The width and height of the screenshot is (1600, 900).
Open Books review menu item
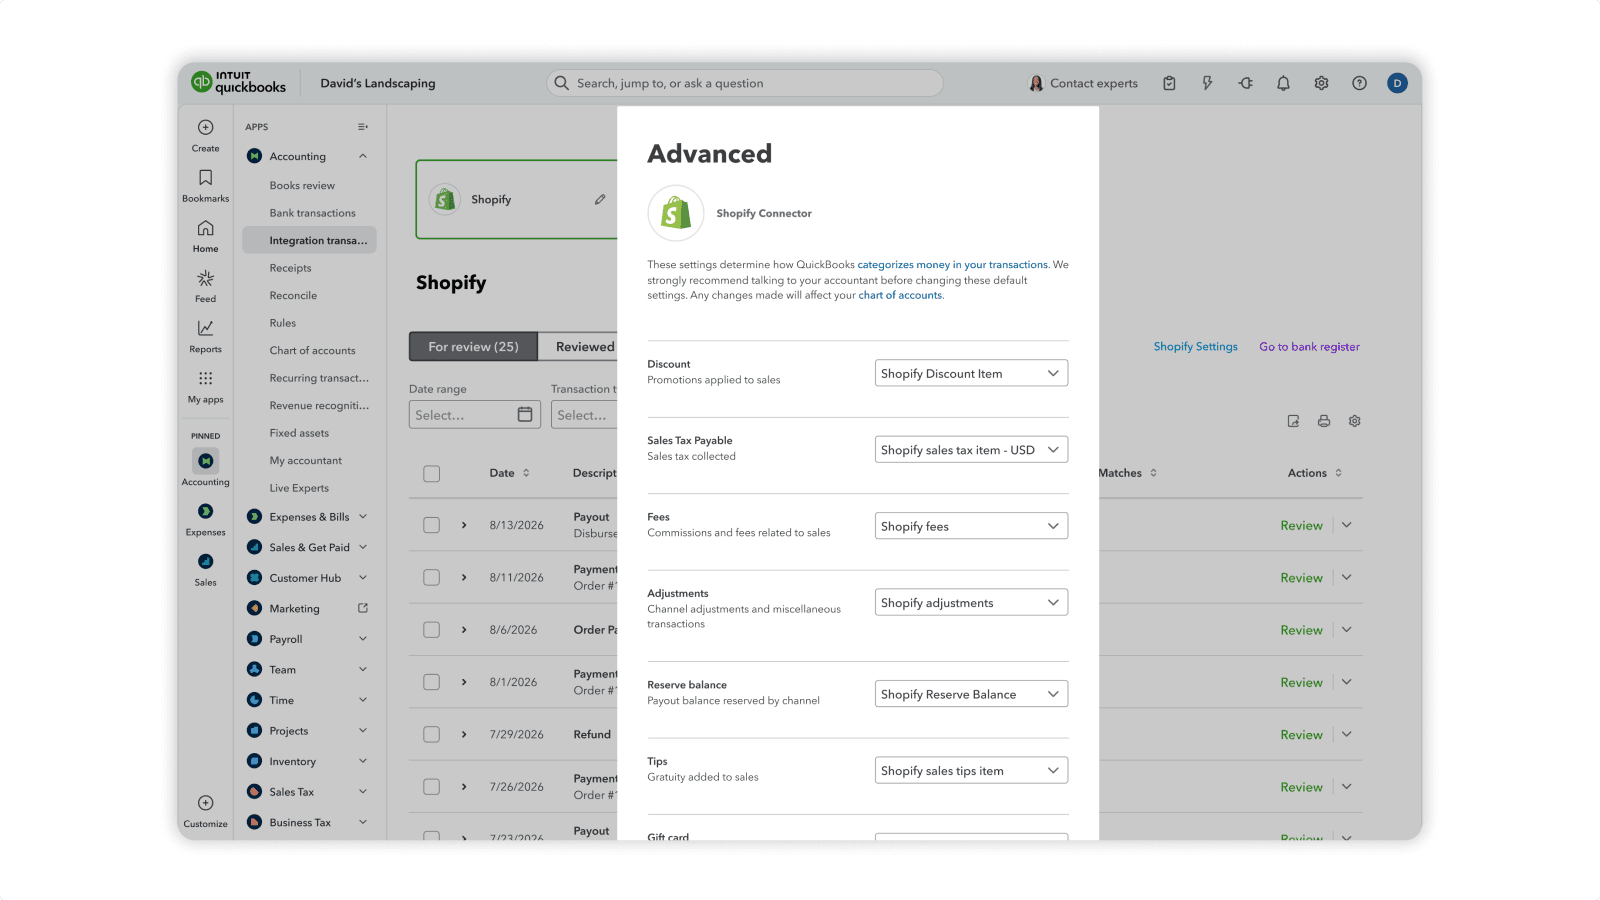coord(302,186)
